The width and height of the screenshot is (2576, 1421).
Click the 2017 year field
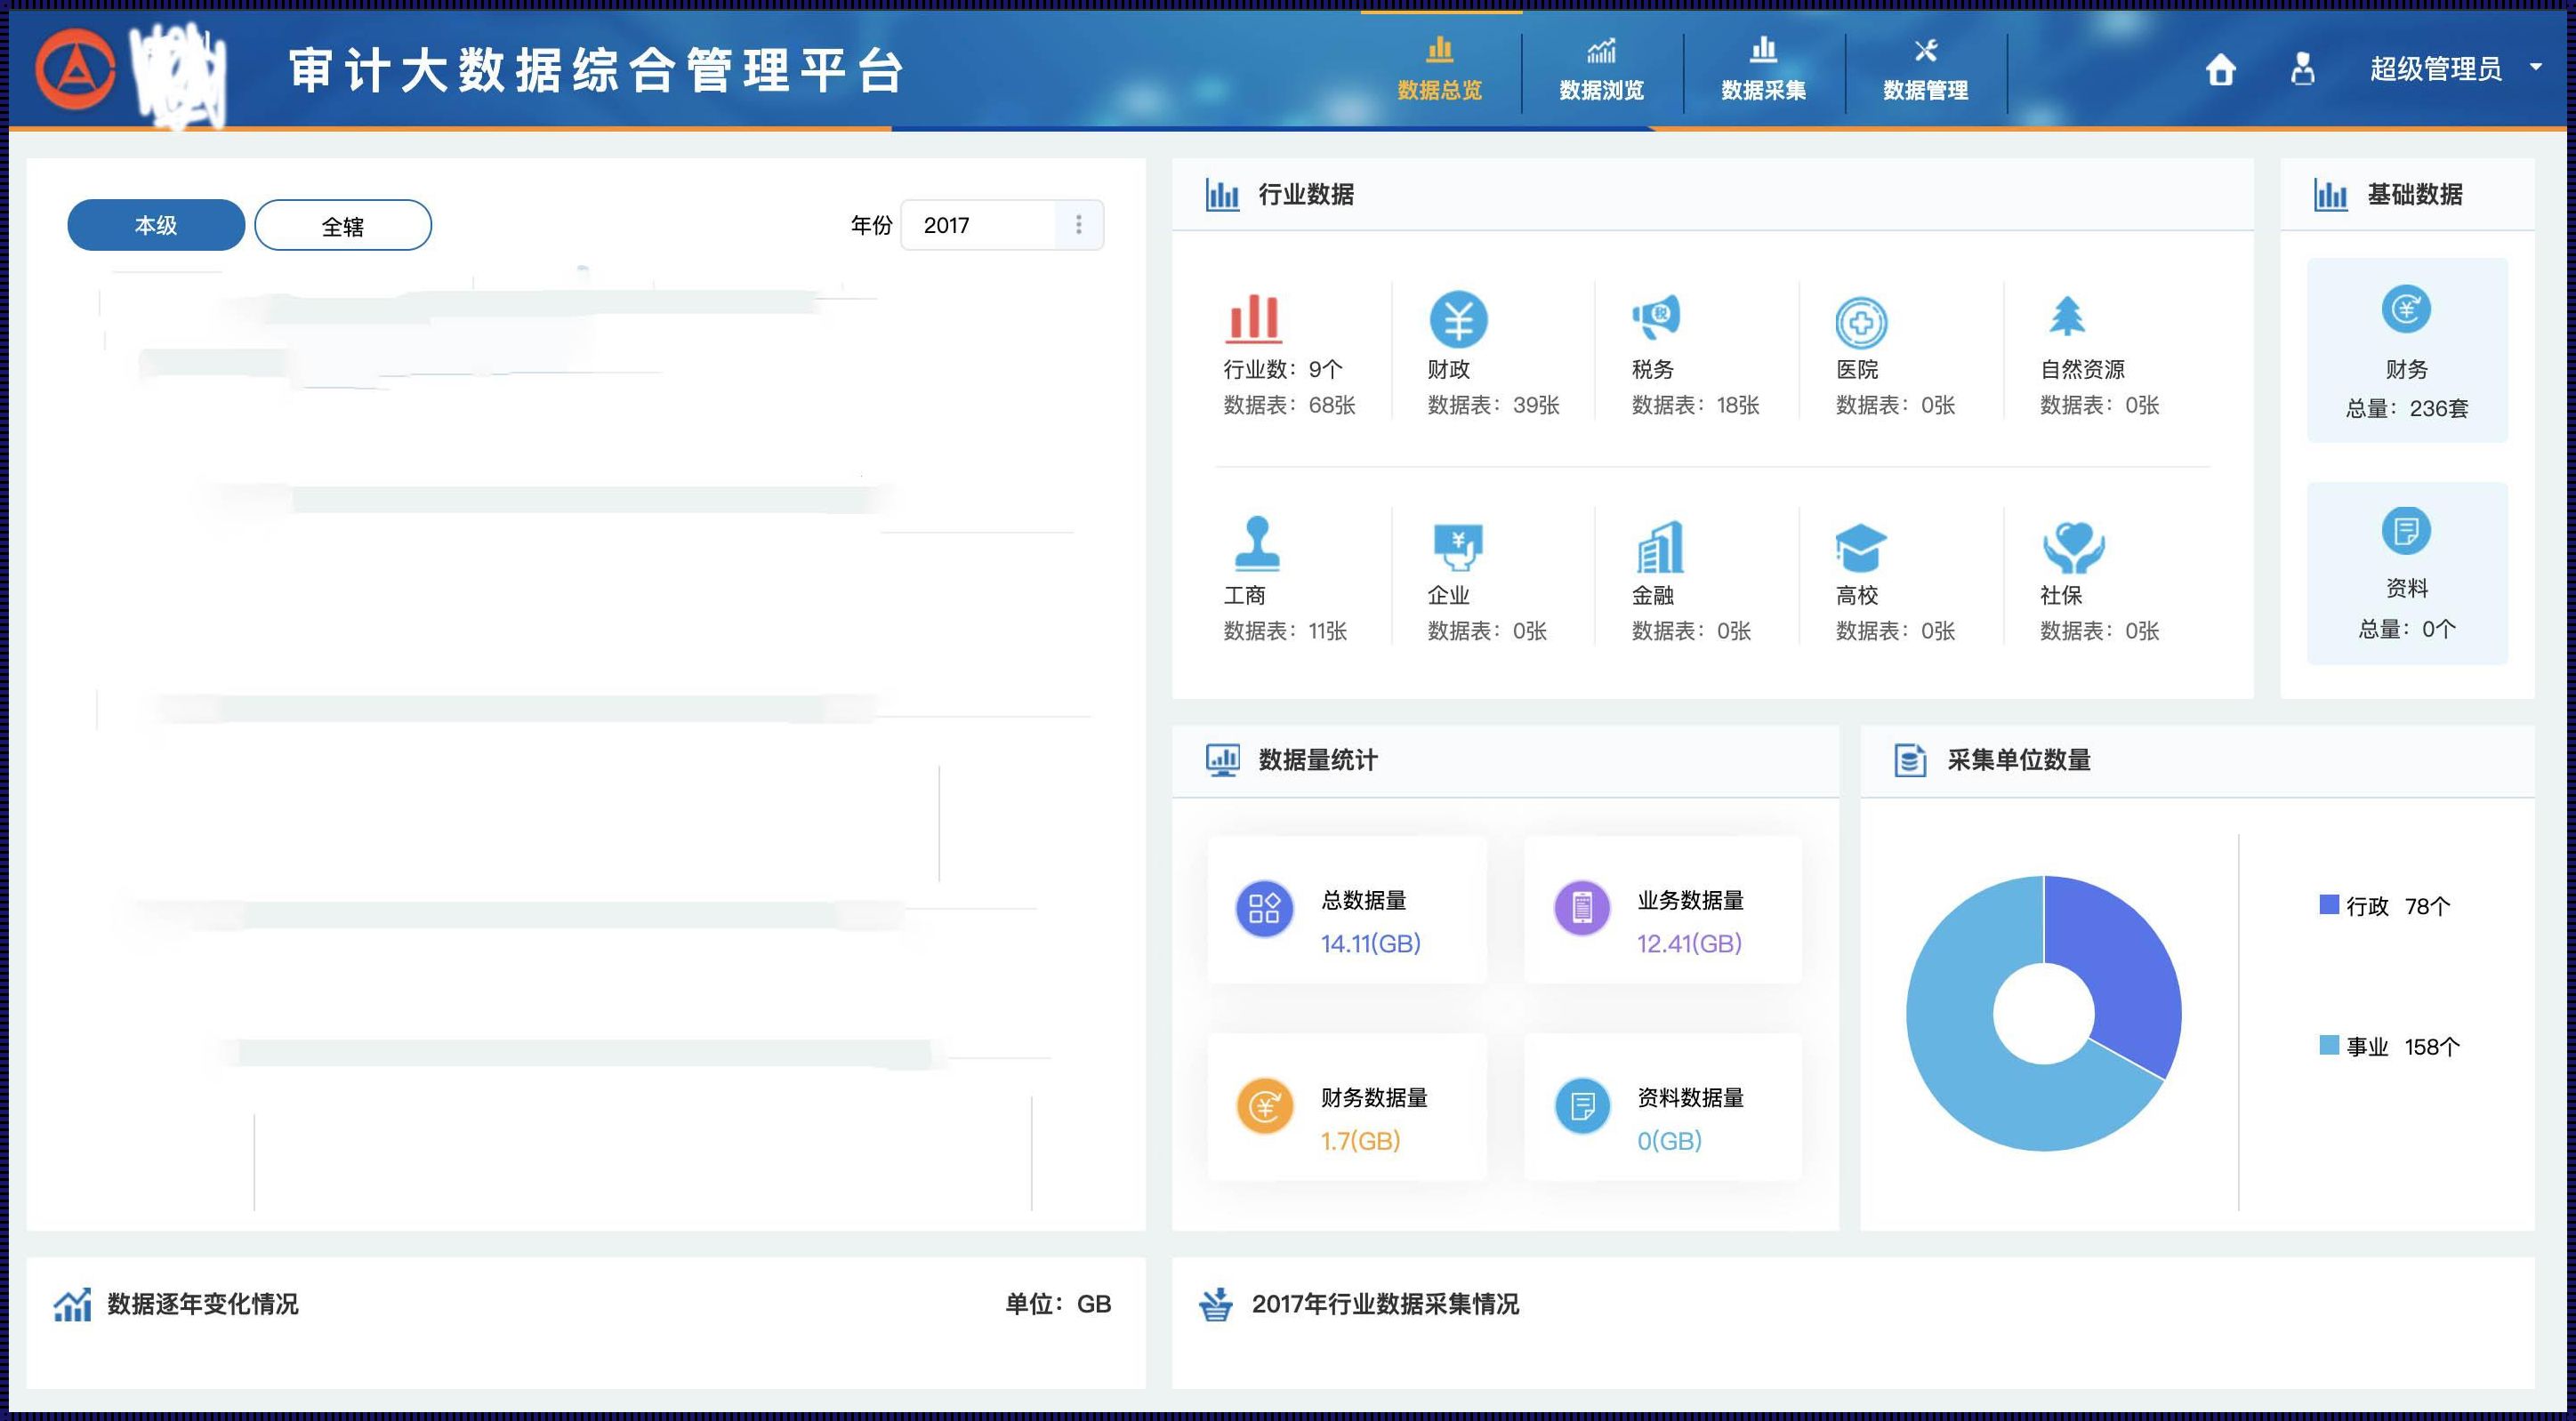[979, 225]
